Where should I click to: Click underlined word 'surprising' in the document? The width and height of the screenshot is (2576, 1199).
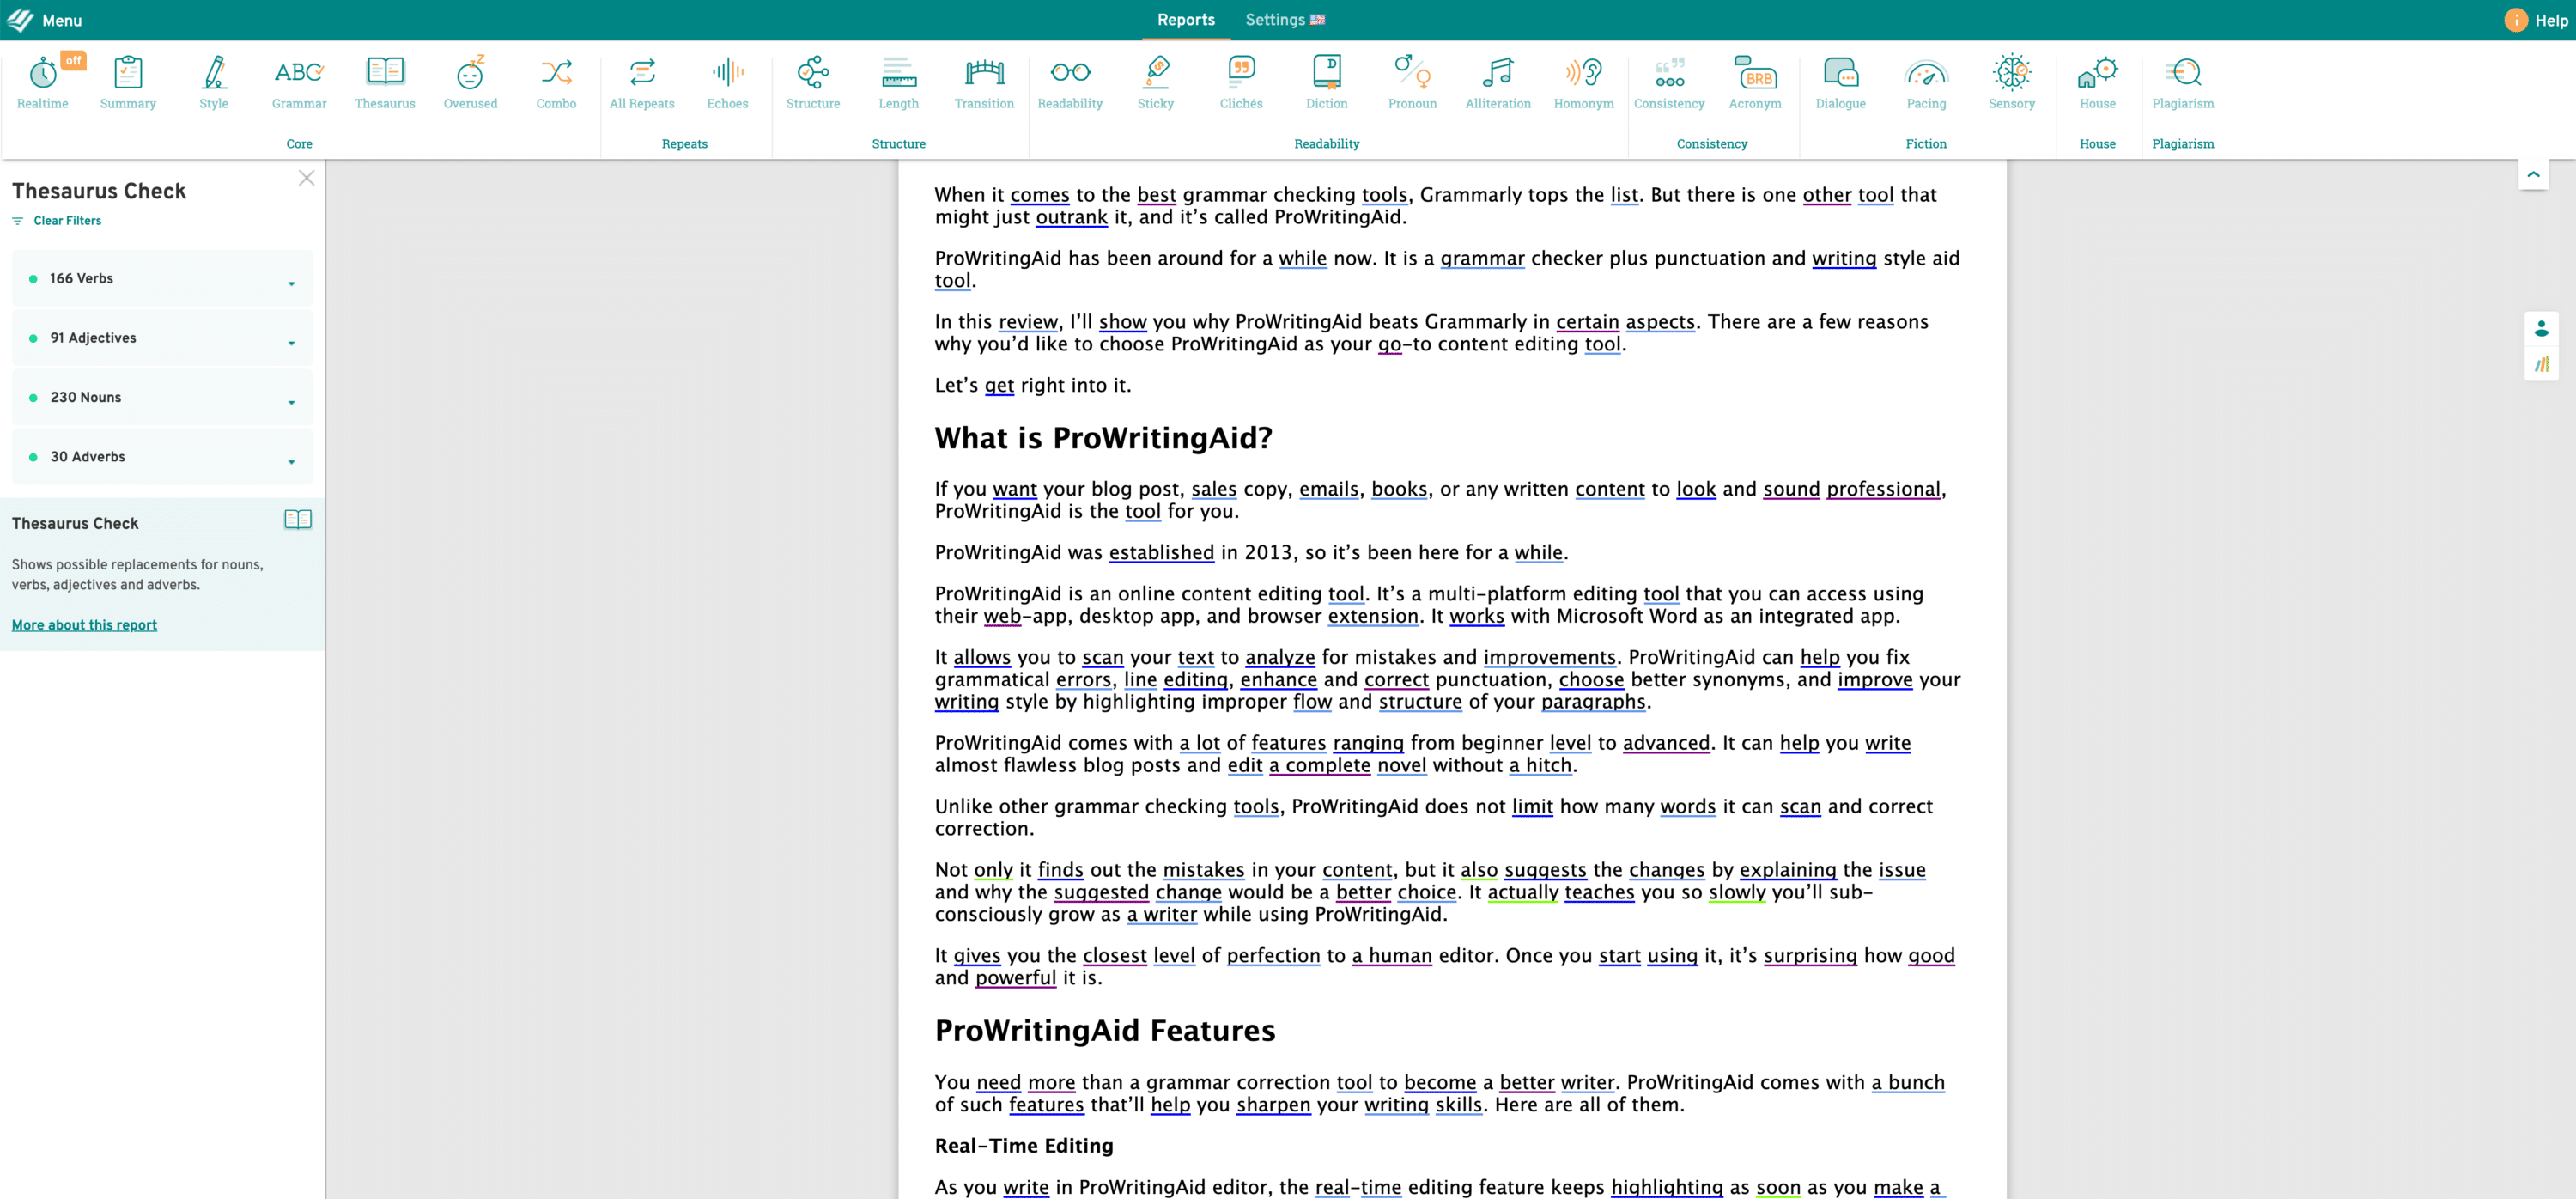tap(1809, 955)
